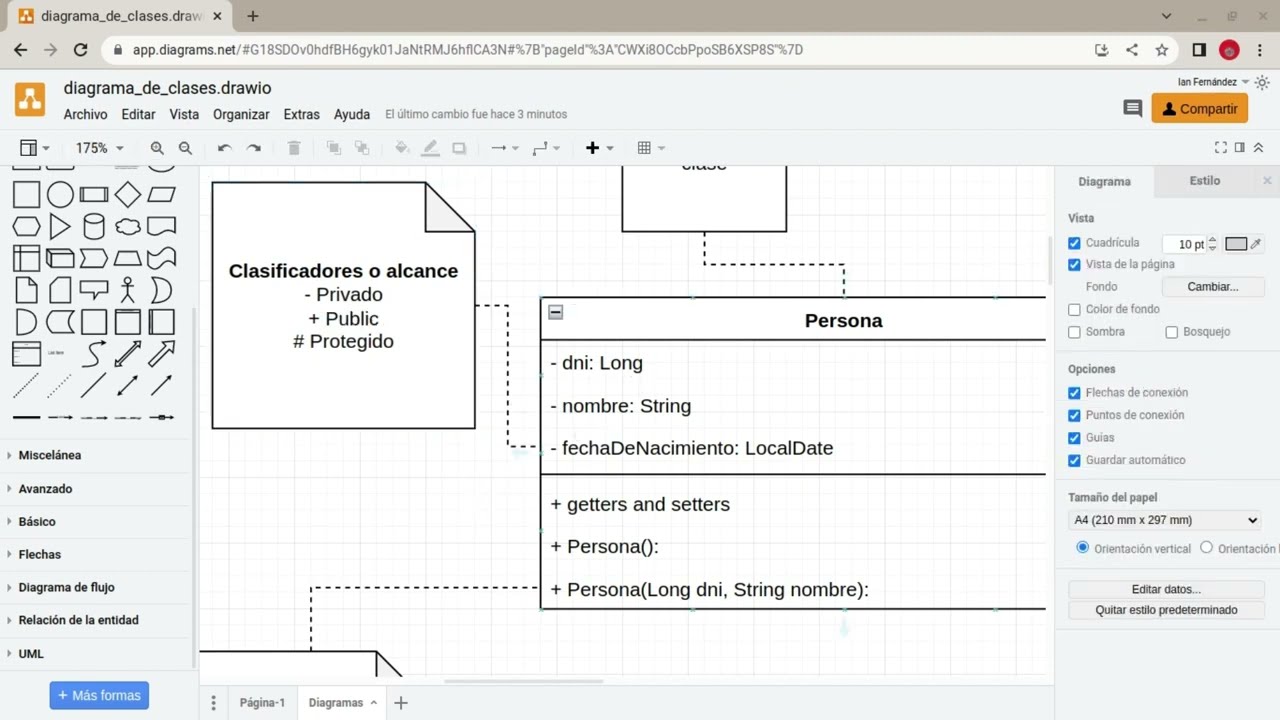This screenshot has height=720, width=1280.
Task: Toggle the Vista de la página checkbox
Action: click(x=1075, y=265)
